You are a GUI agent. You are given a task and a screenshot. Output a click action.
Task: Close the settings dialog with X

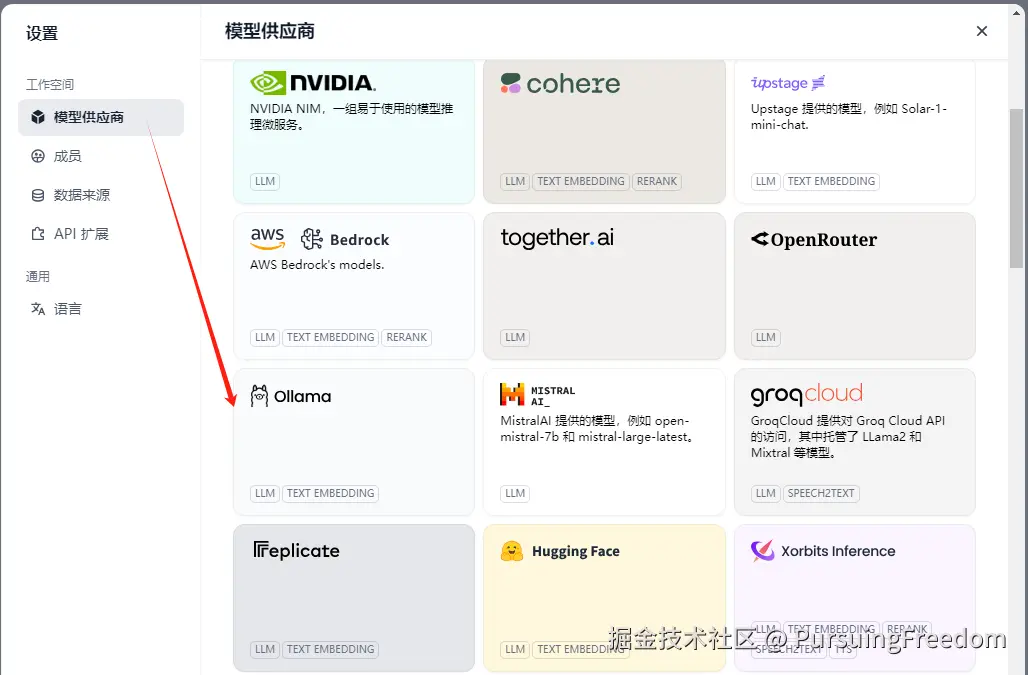[x=981, y=31]
